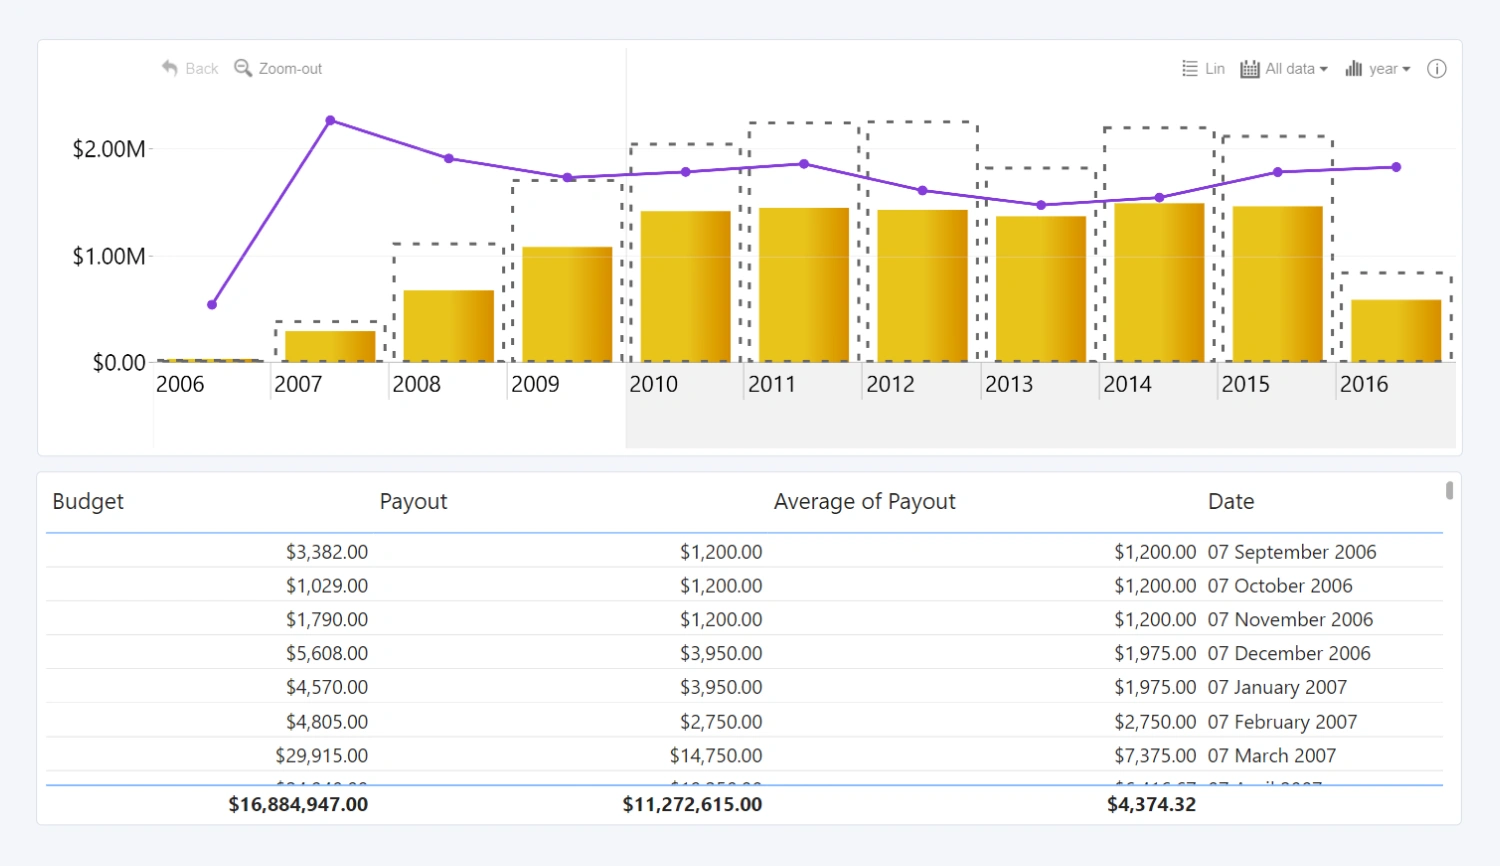Select the 2013 yellow bar
Viewport: 1500px width, 866px height.
click(1041, 289)
